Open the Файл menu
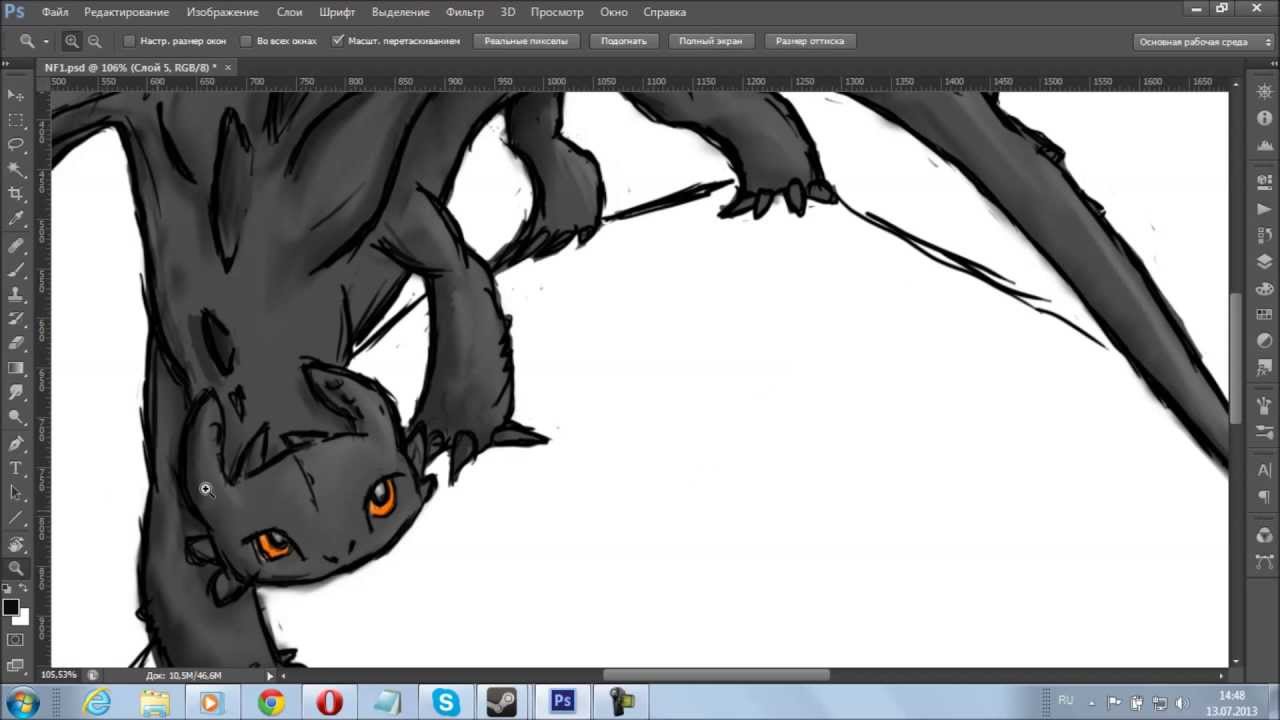Viewport: 1280px width, 720px height. [55, 12]
